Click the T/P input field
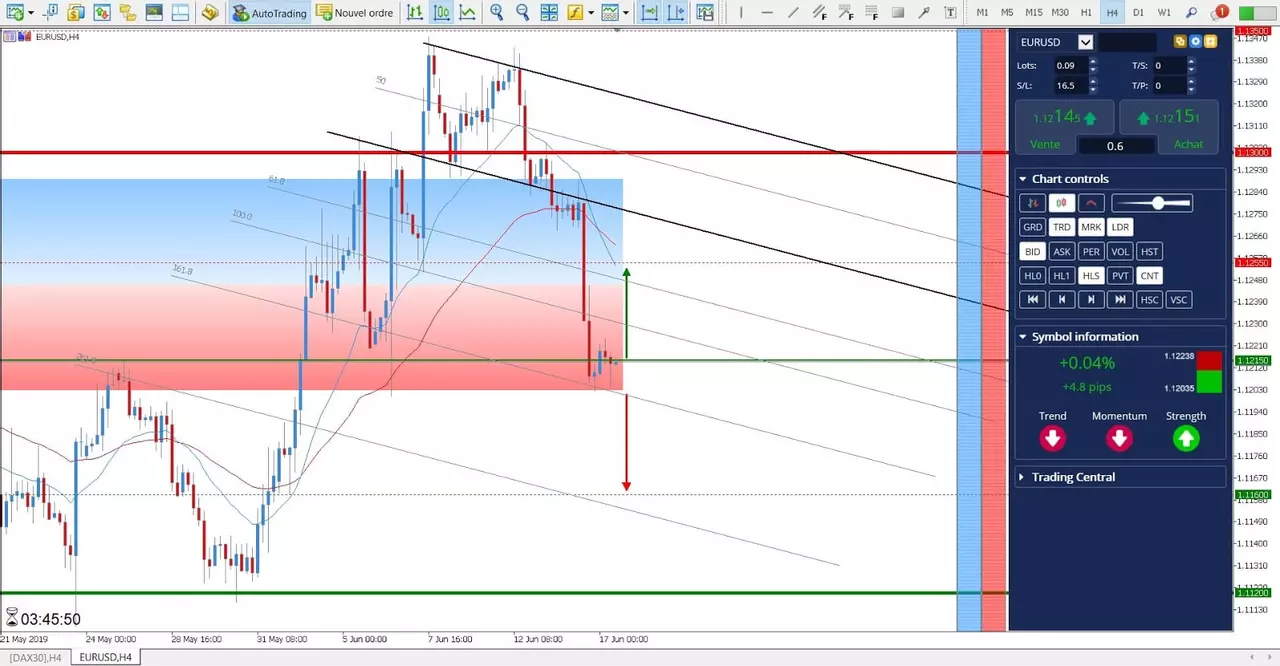 (x=1168, y=86)
